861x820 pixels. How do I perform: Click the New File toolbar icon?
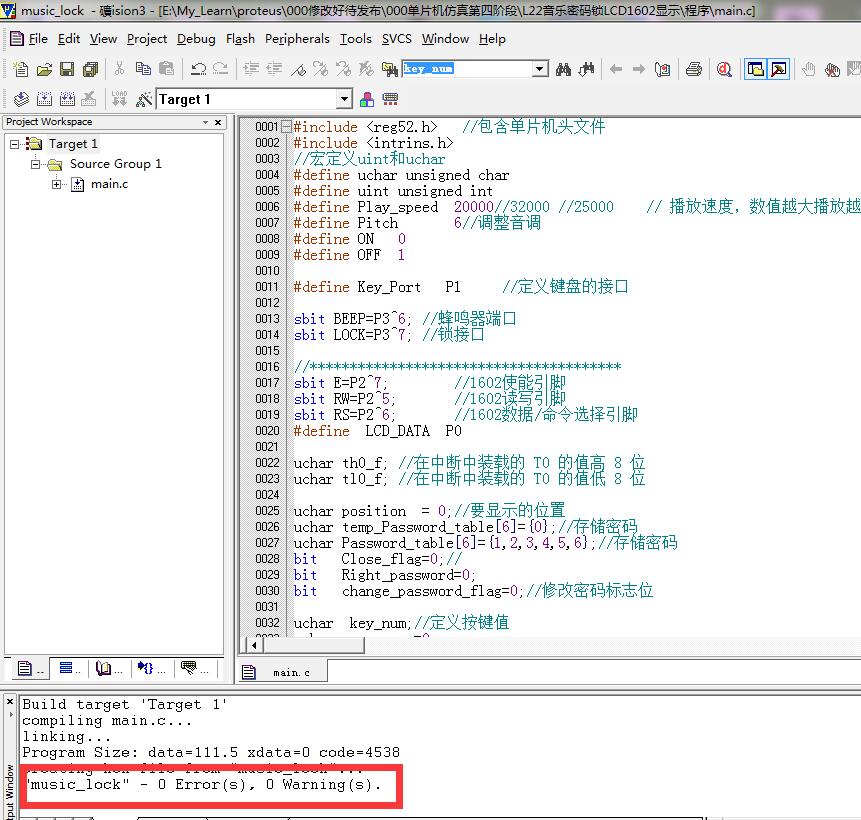click(21, 69)
